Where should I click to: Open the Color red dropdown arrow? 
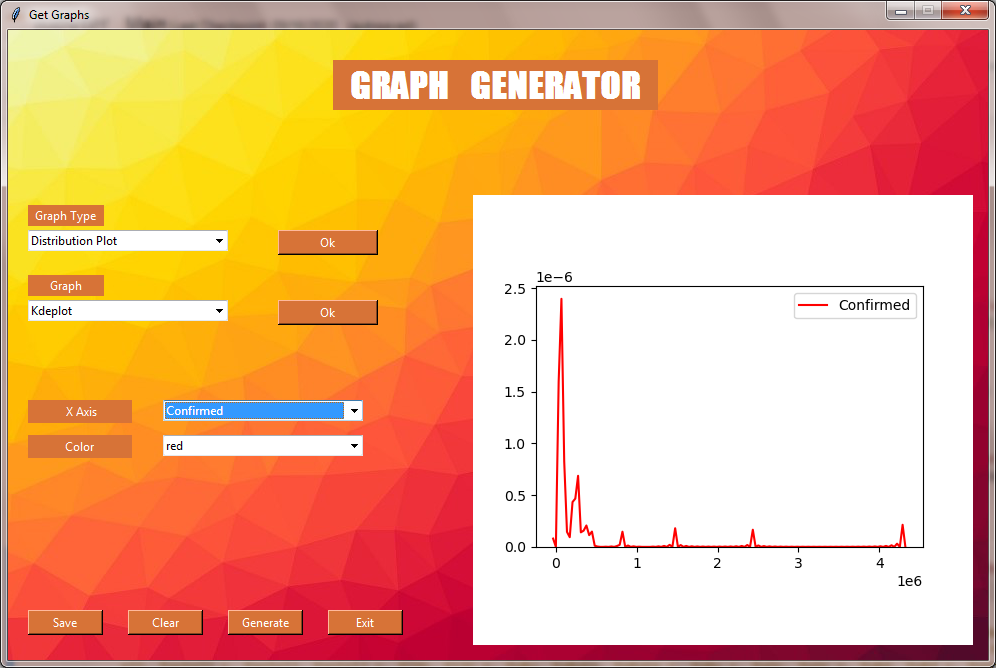[354, 446]
